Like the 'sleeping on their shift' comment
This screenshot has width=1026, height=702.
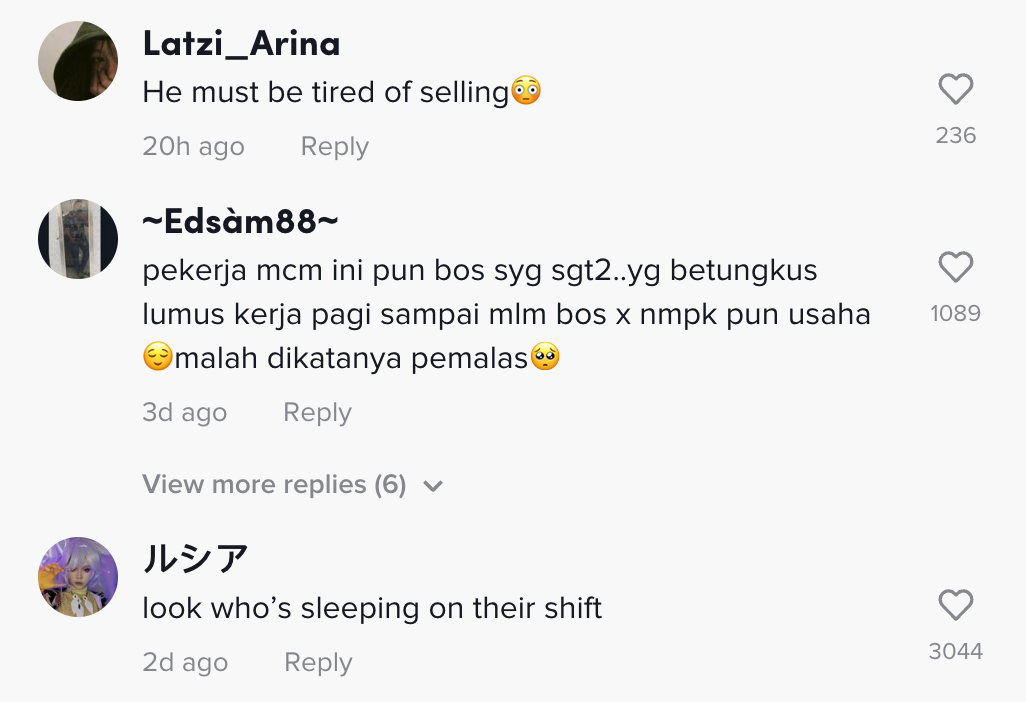coord(956,606)
